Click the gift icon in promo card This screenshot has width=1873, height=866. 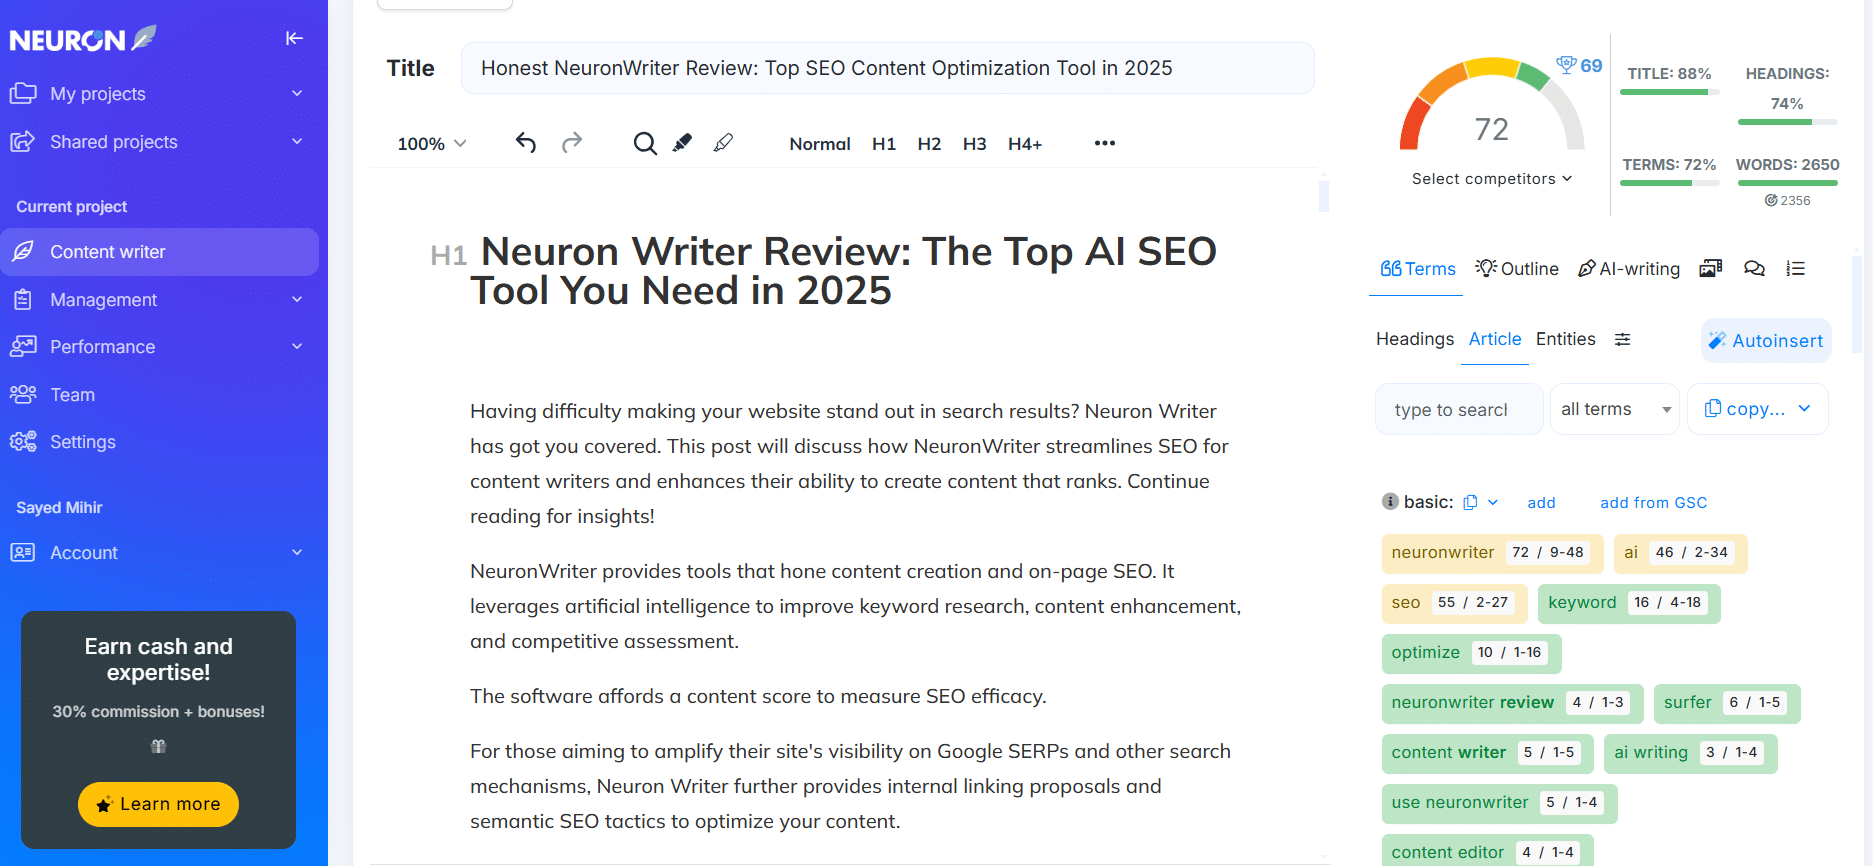point(158,746)
